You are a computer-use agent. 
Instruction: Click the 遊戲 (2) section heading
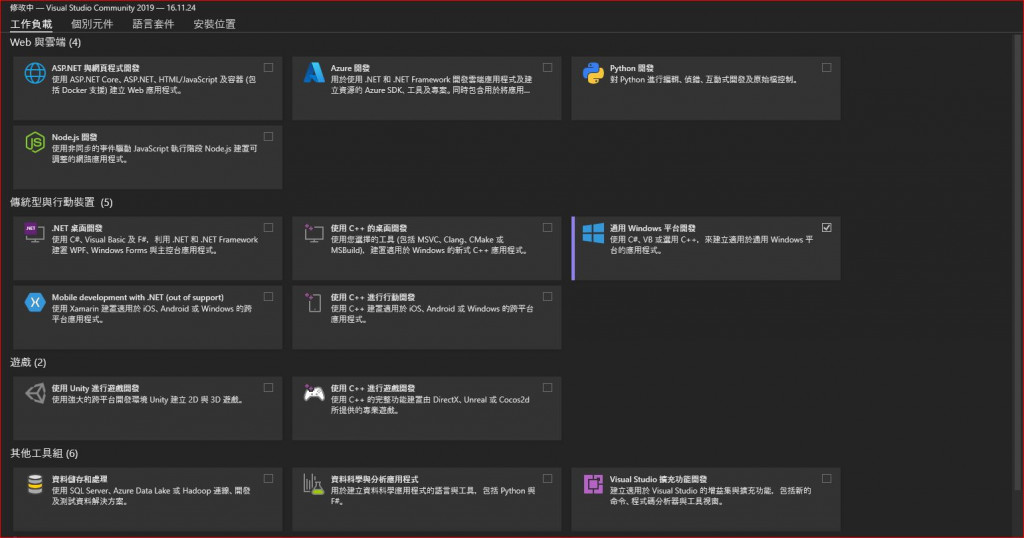[28, 362]
